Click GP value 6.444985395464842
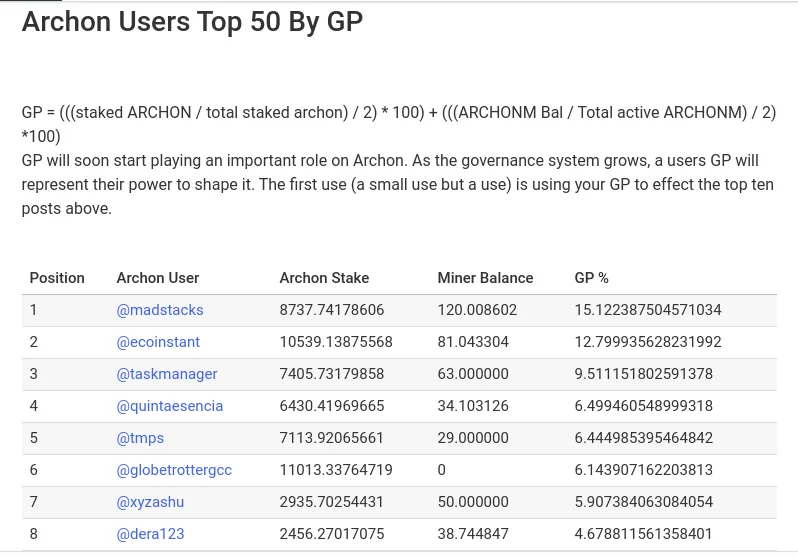Image resolution: width=798 pixels, height=557 pixels. [644, 438]
